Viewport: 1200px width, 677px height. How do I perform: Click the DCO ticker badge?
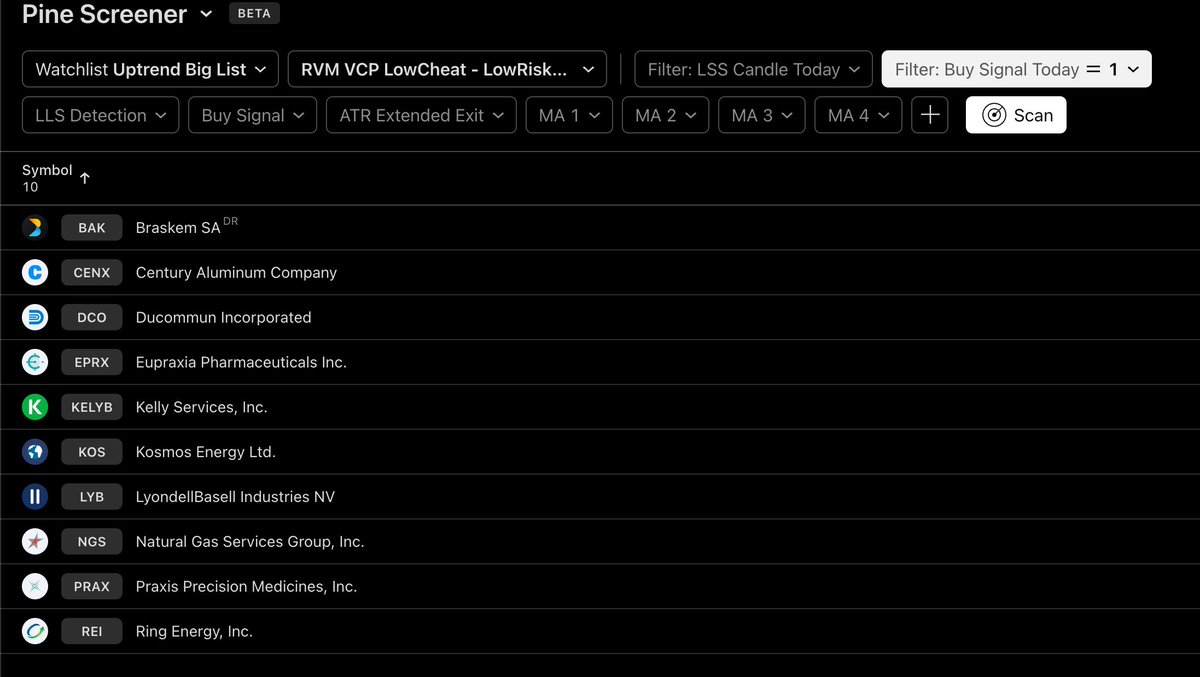coord(92,317)
